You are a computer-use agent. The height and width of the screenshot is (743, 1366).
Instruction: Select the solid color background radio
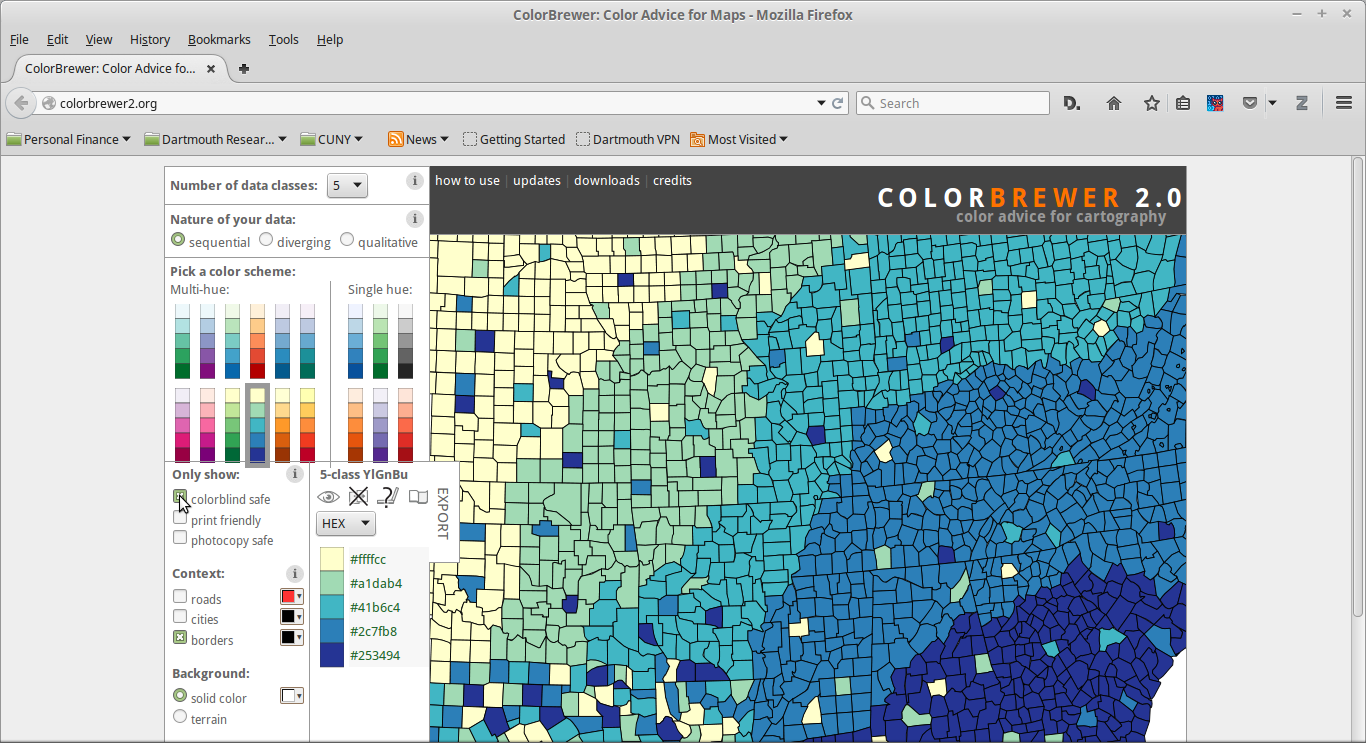pos(180,696)
